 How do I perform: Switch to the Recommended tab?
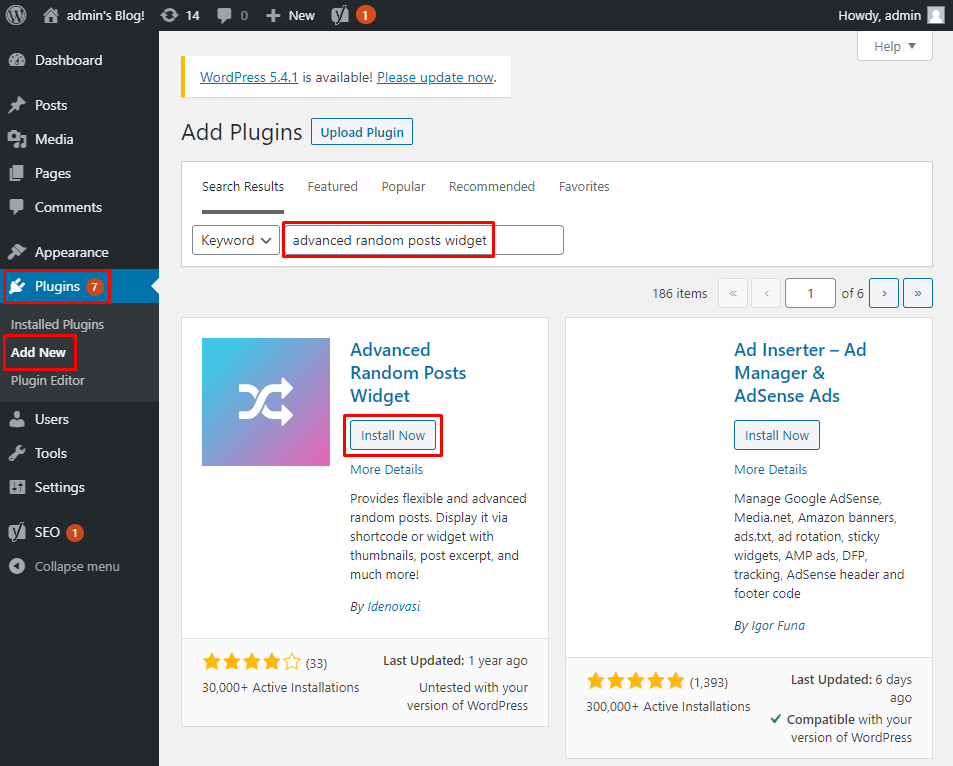click(x=492, y=187)
